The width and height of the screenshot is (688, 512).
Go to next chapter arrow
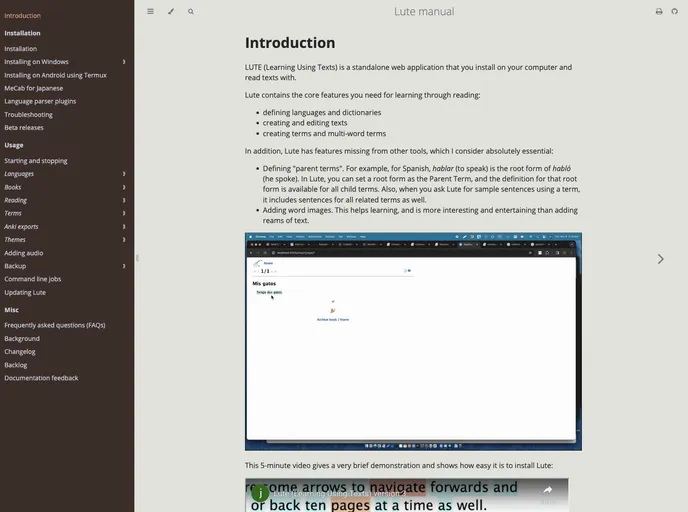tap(660, 259)
